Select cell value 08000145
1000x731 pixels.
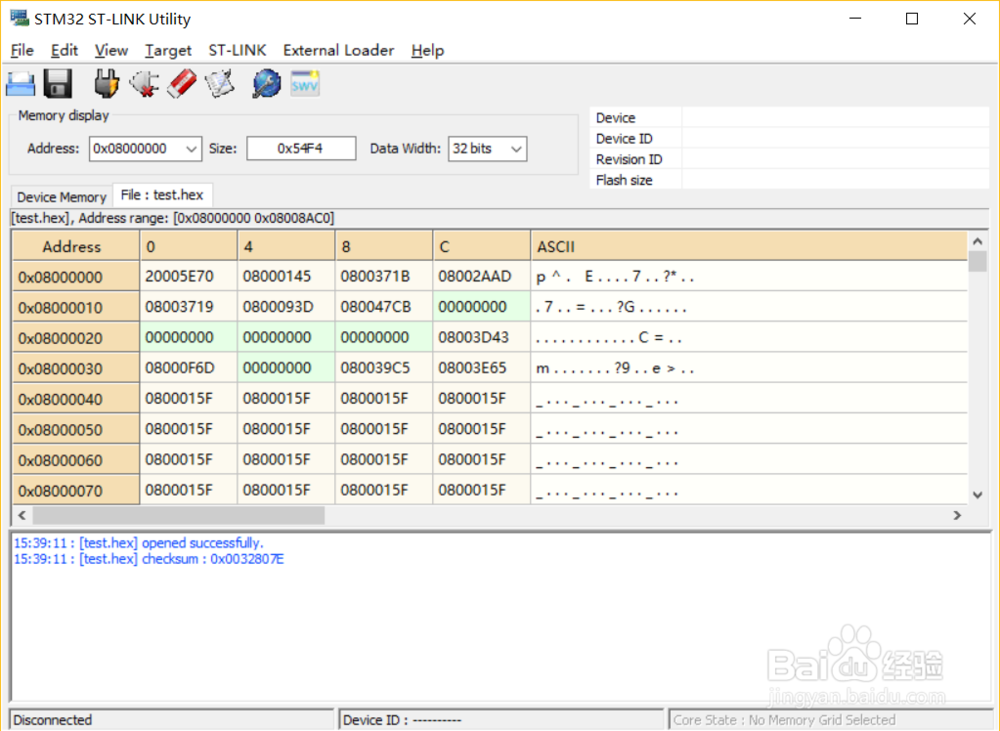286,277
